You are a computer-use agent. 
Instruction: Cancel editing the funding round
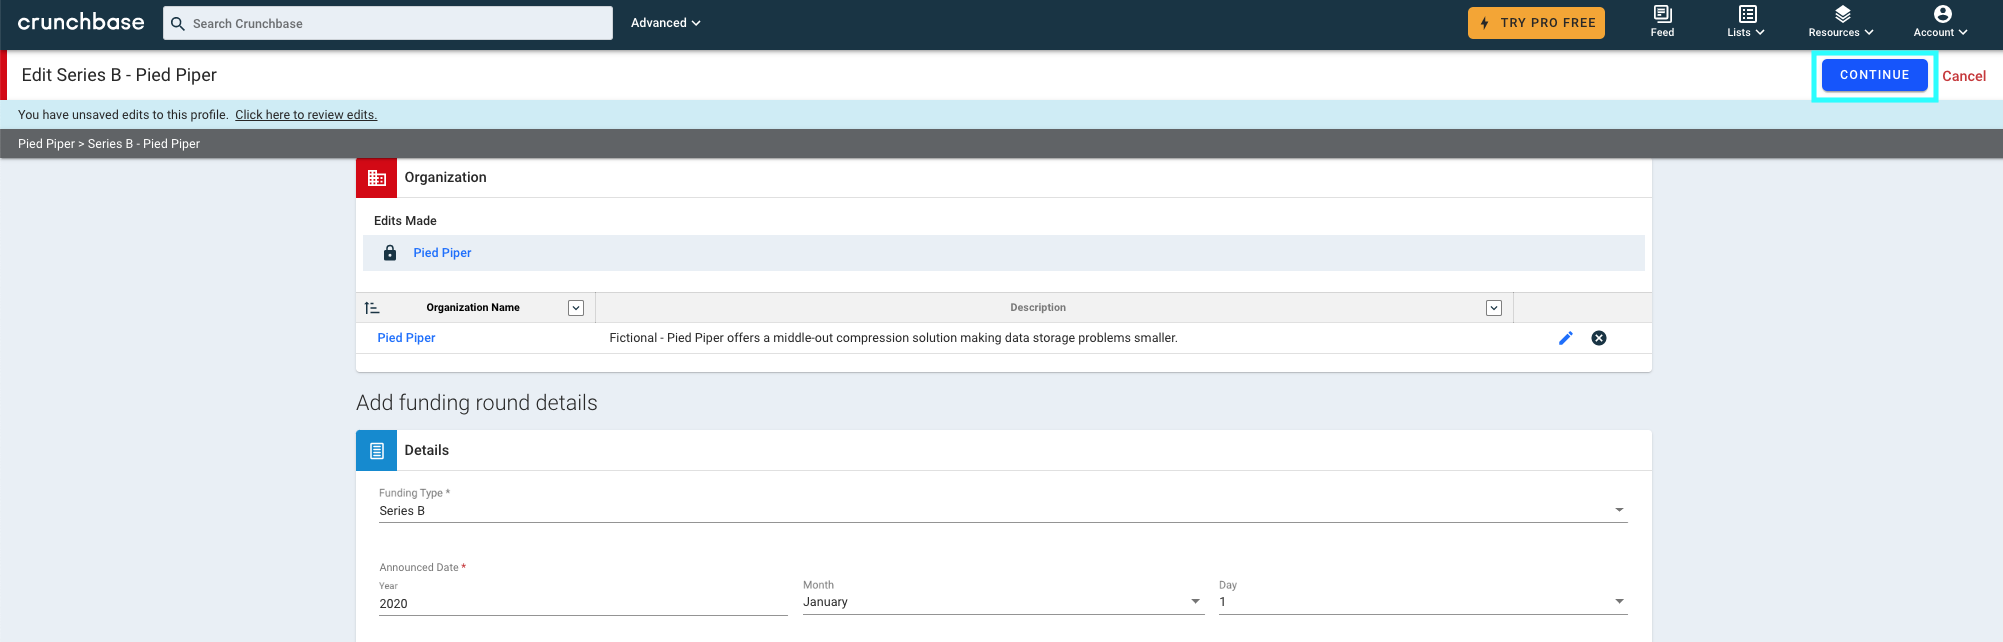(1964, 76)
